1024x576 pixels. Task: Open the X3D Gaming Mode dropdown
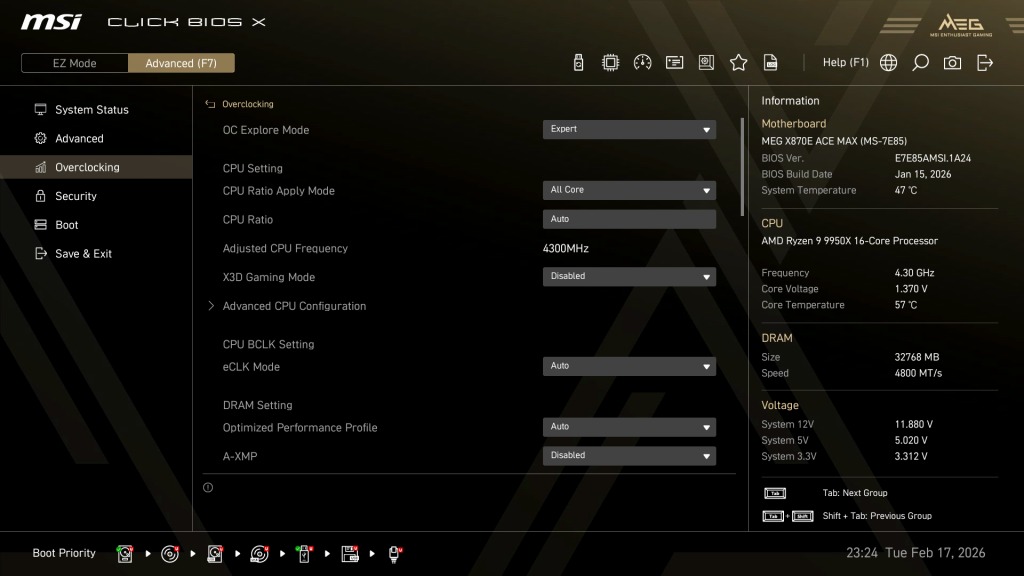click(629, 276)
